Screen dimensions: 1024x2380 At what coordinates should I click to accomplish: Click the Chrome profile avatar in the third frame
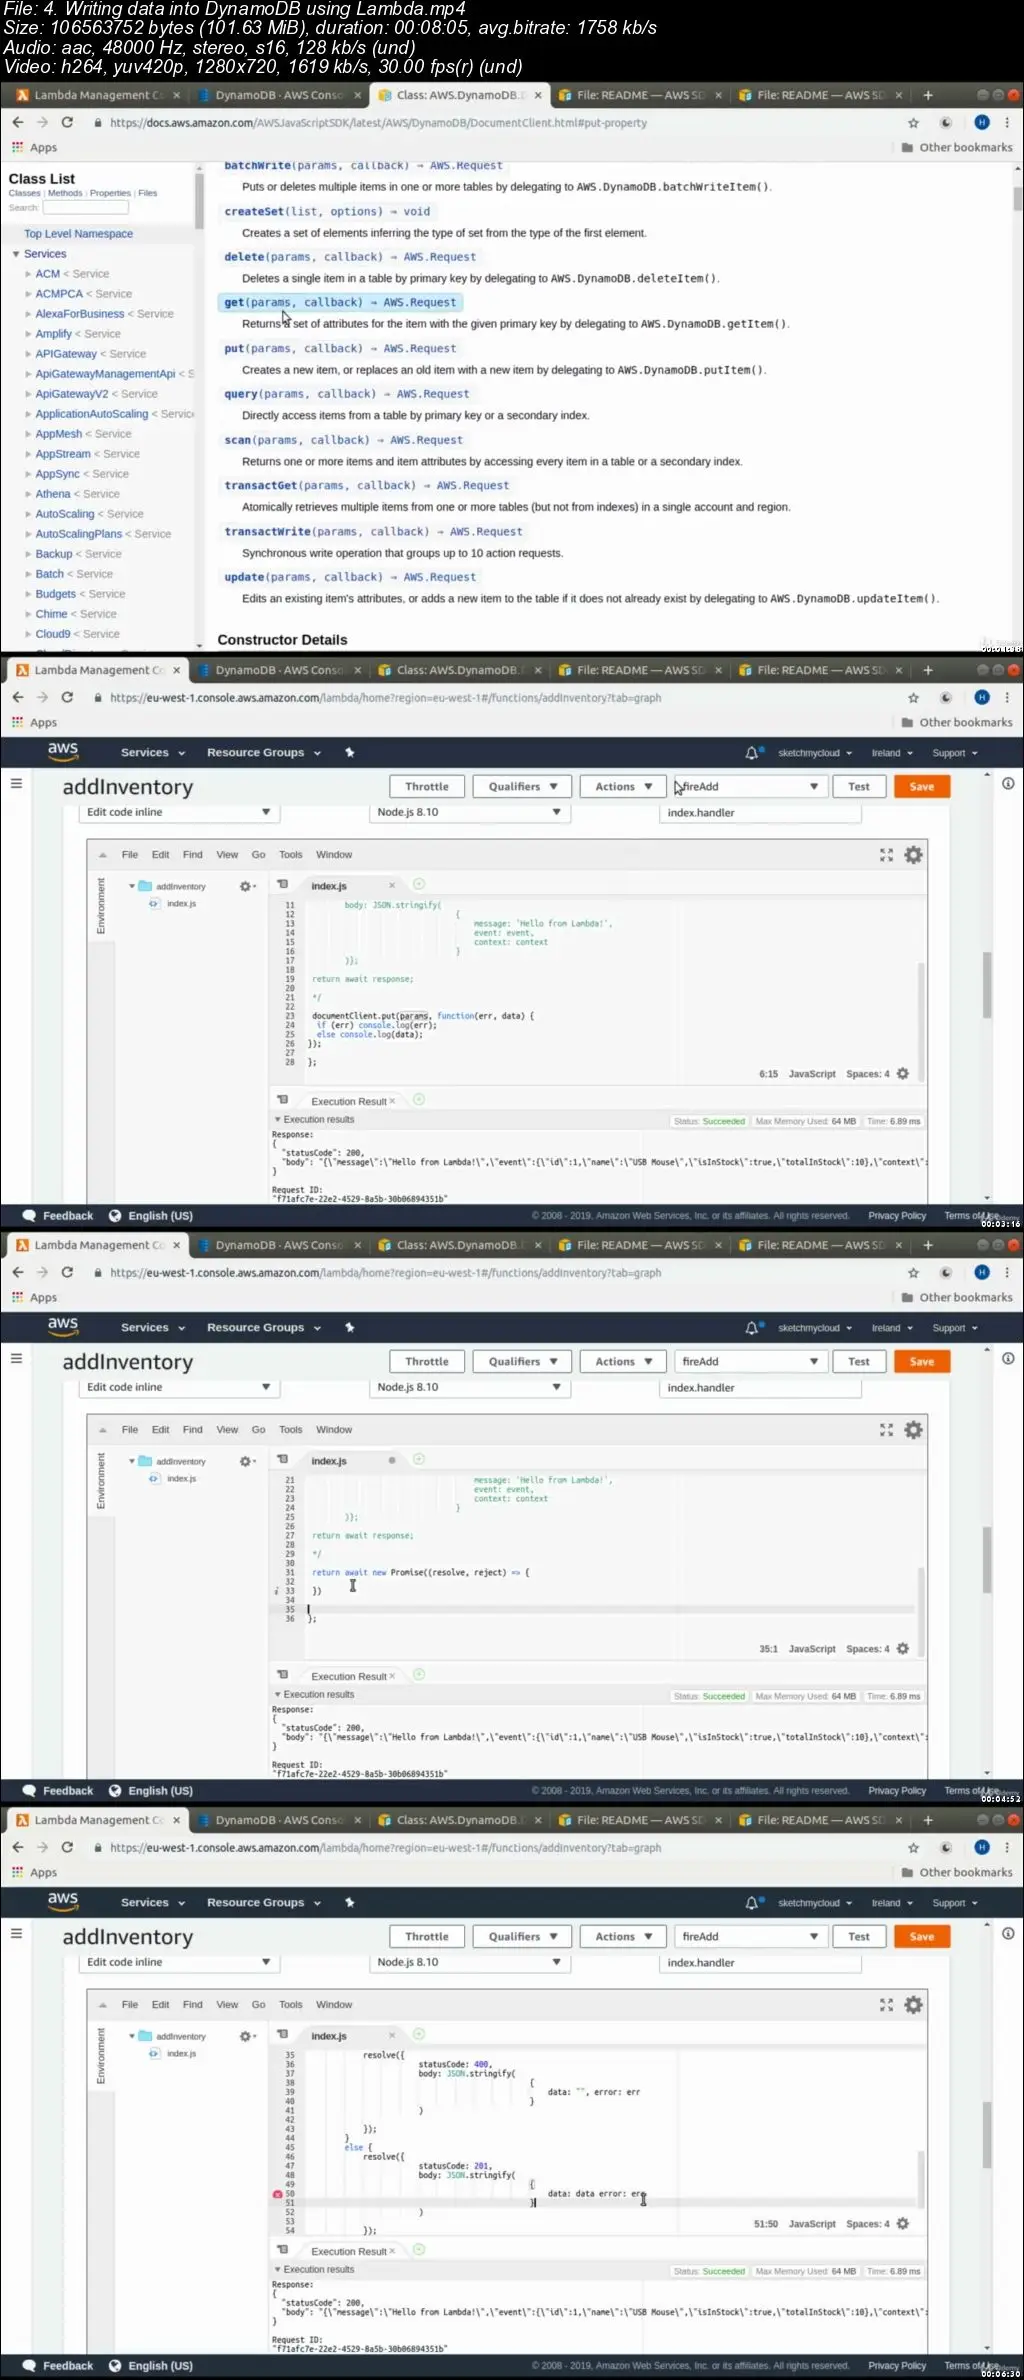[x=982, y=1272]
